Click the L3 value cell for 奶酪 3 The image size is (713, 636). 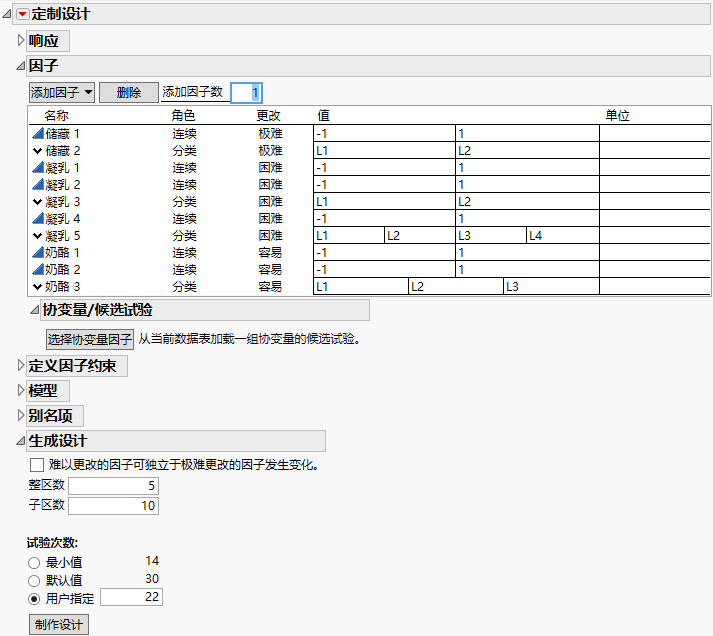pos(551,286)
